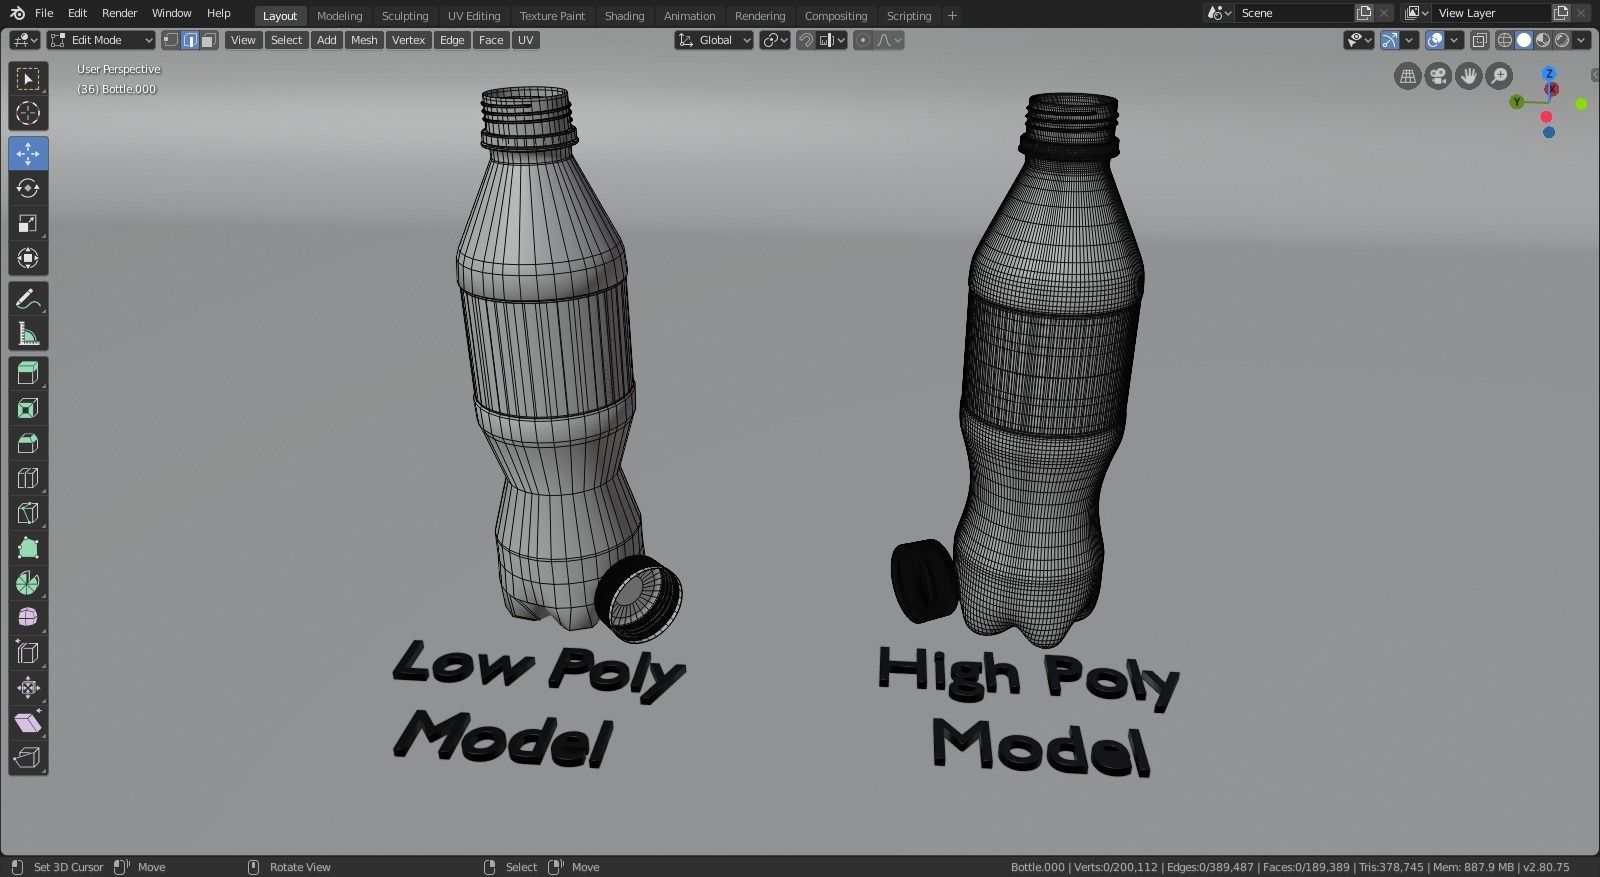Open the Vertex header menu
The height and width of the screenshot is (877, 1600).
408,40
